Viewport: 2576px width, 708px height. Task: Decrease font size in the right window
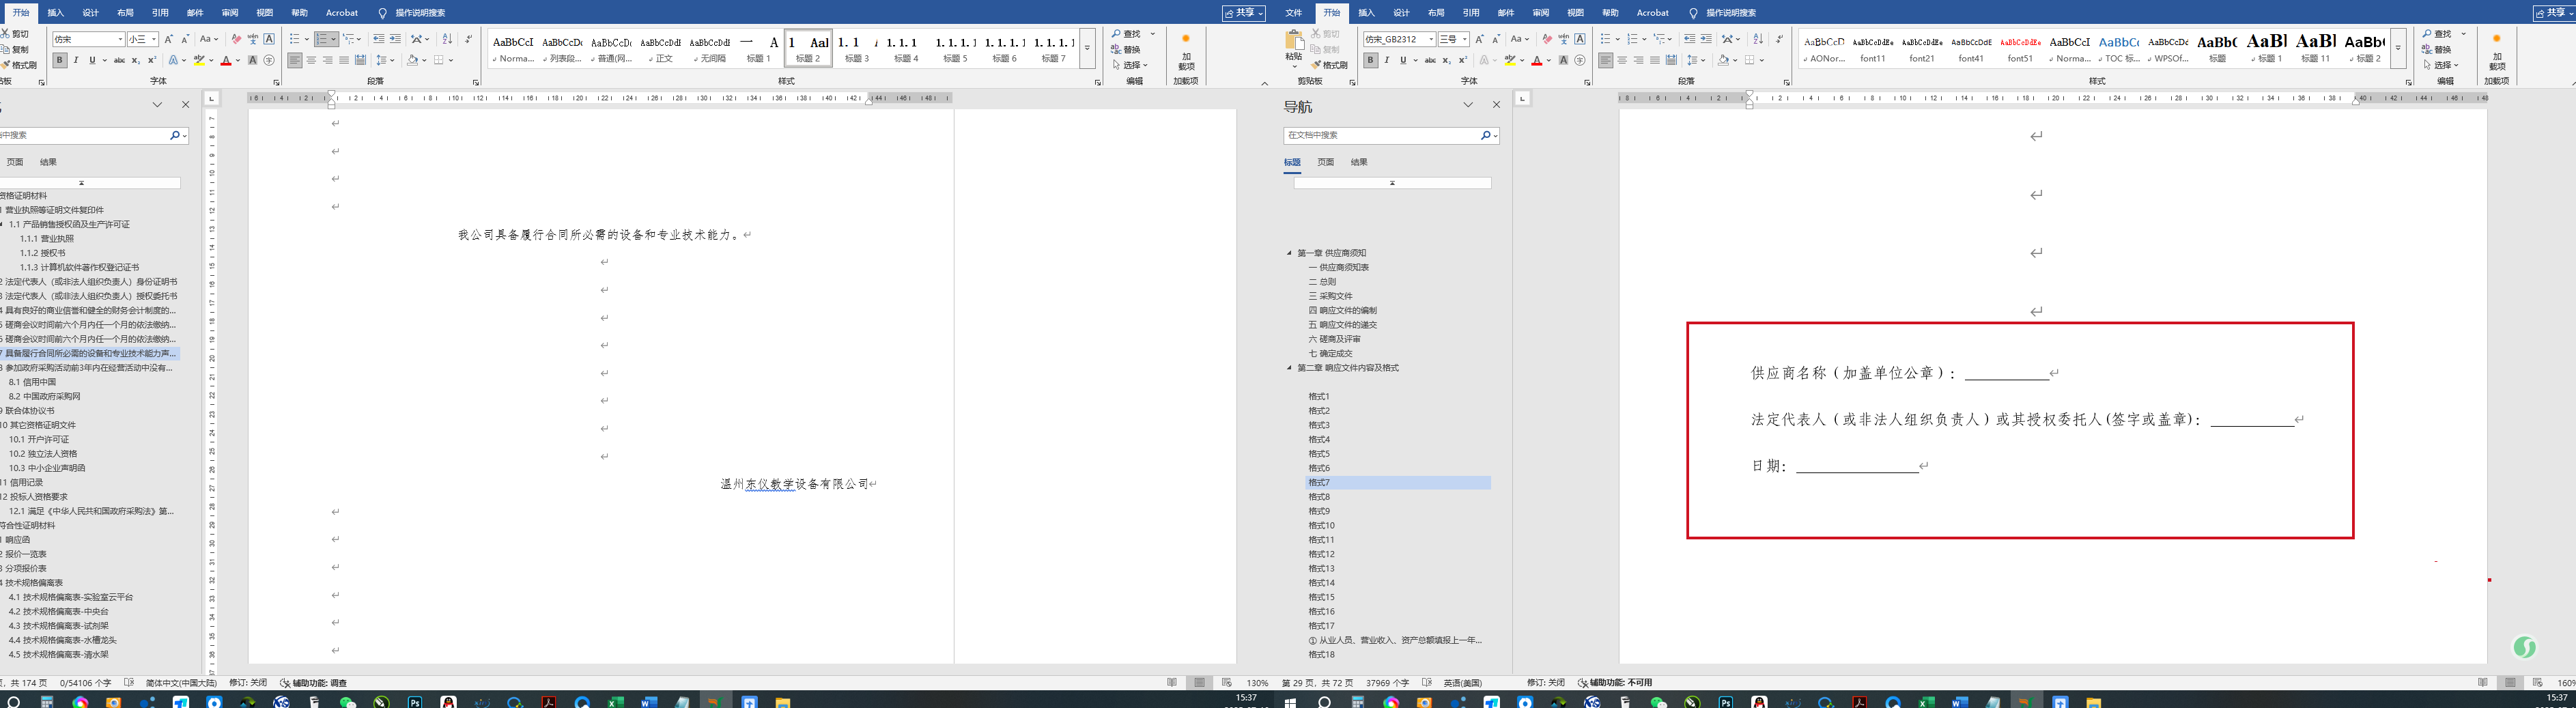1496,39
